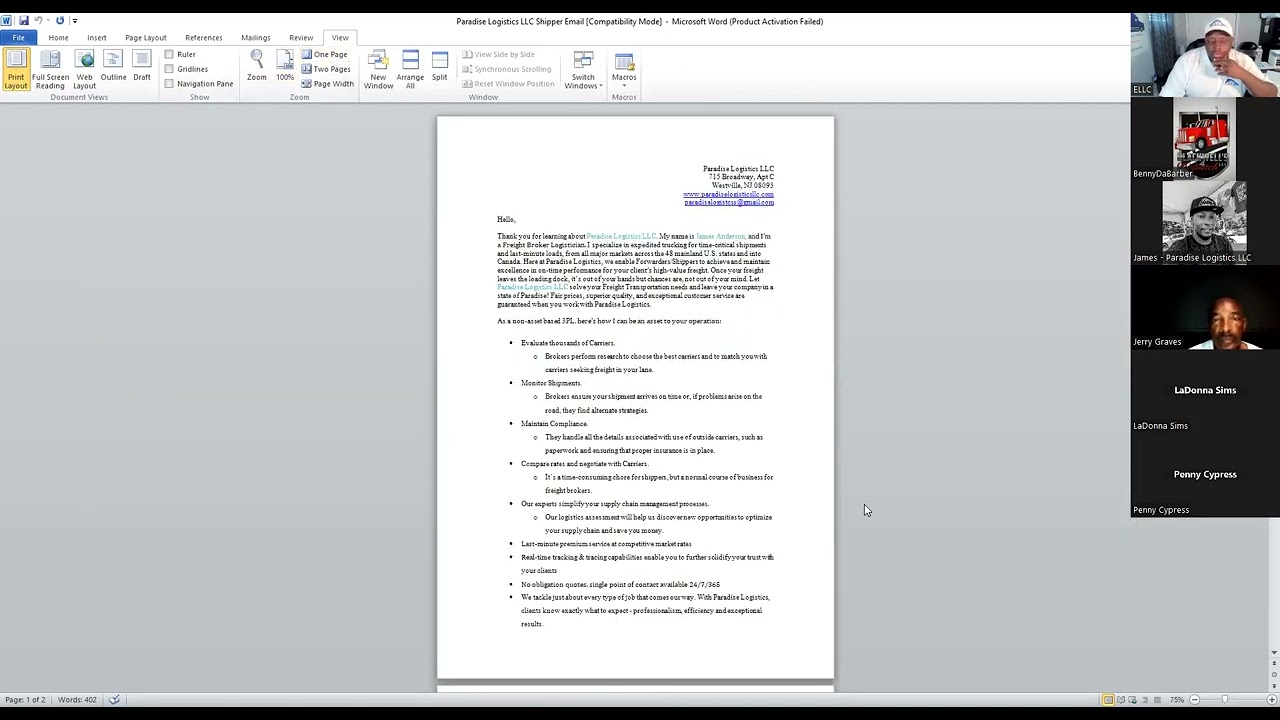Open the Review tab
This screenshot has height=720, width=1280.
tap(301, 37)
